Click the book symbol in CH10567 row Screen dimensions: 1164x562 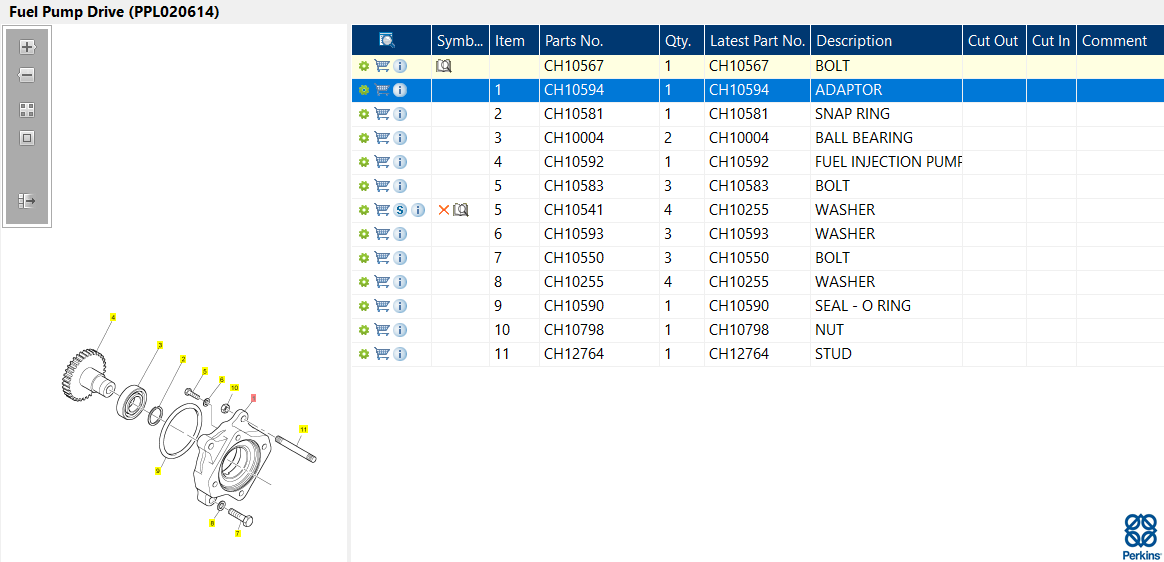444,66
